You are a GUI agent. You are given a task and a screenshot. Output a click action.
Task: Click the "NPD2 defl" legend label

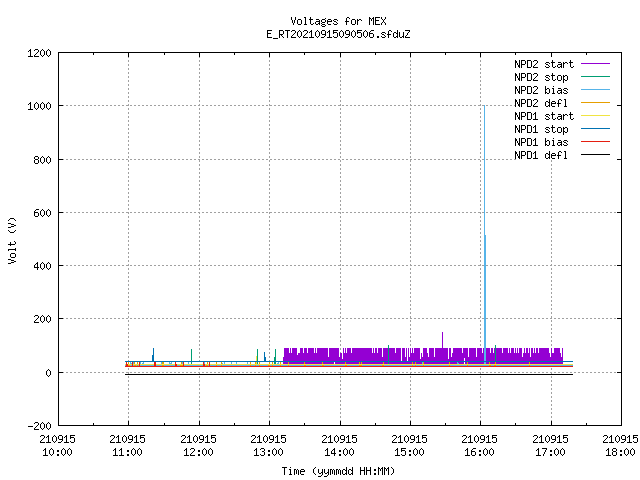click(x=541, y=103)
